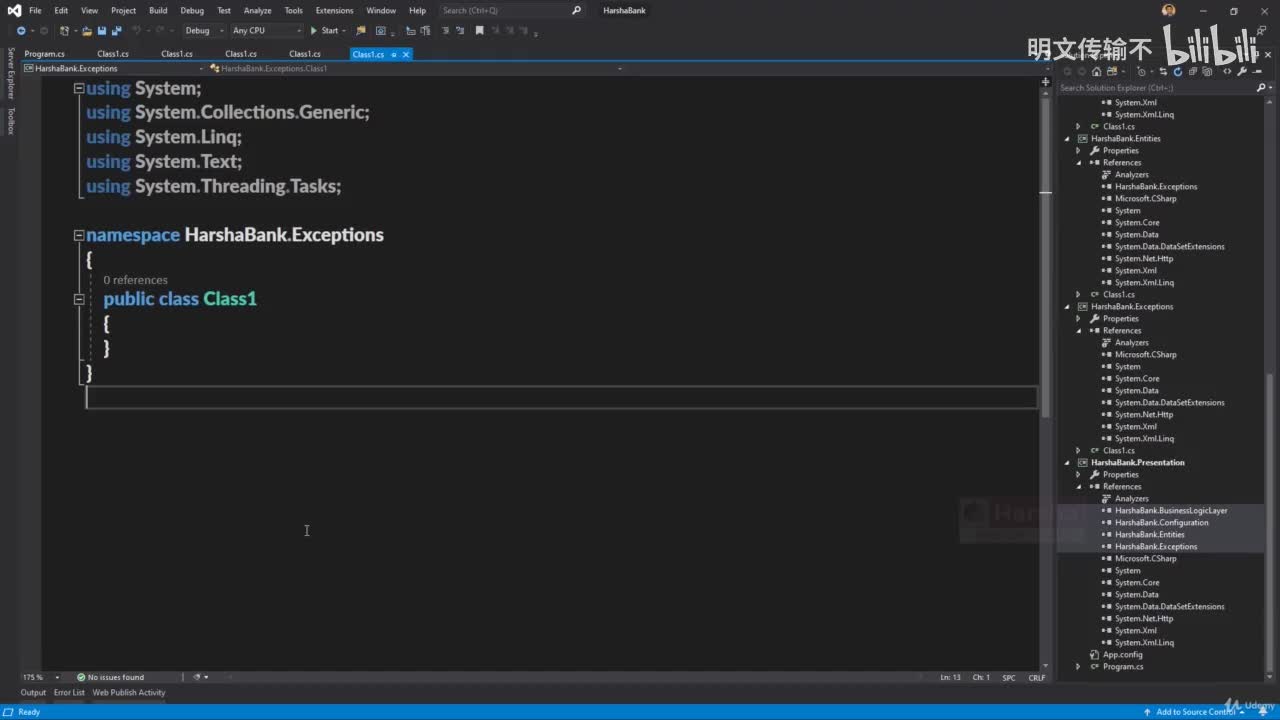Open the Build menu

(x=158, y=10)
